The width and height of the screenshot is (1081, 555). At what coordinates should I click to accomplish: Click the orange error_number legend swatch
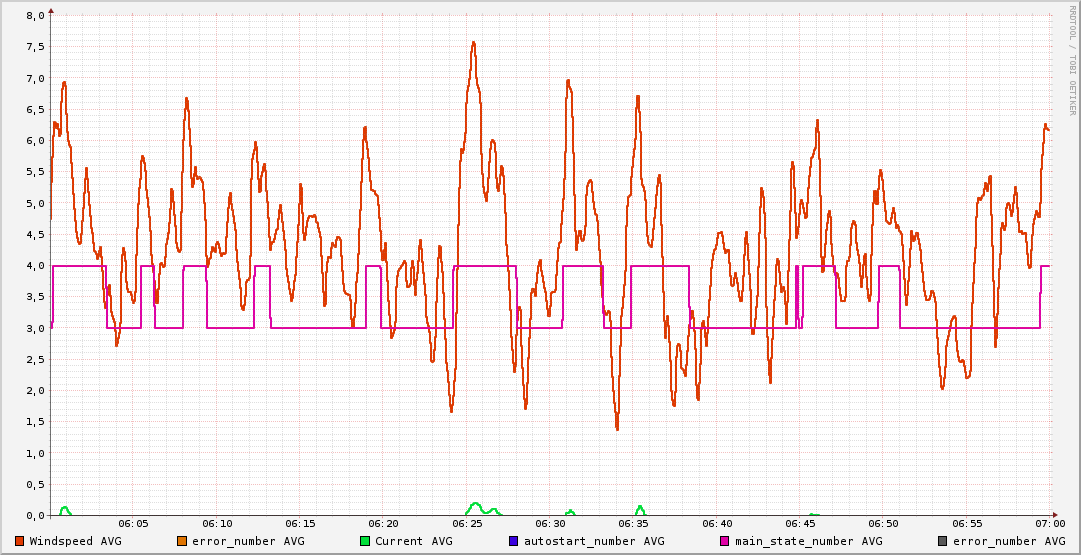pyautogui.click(x=182, y=541)
